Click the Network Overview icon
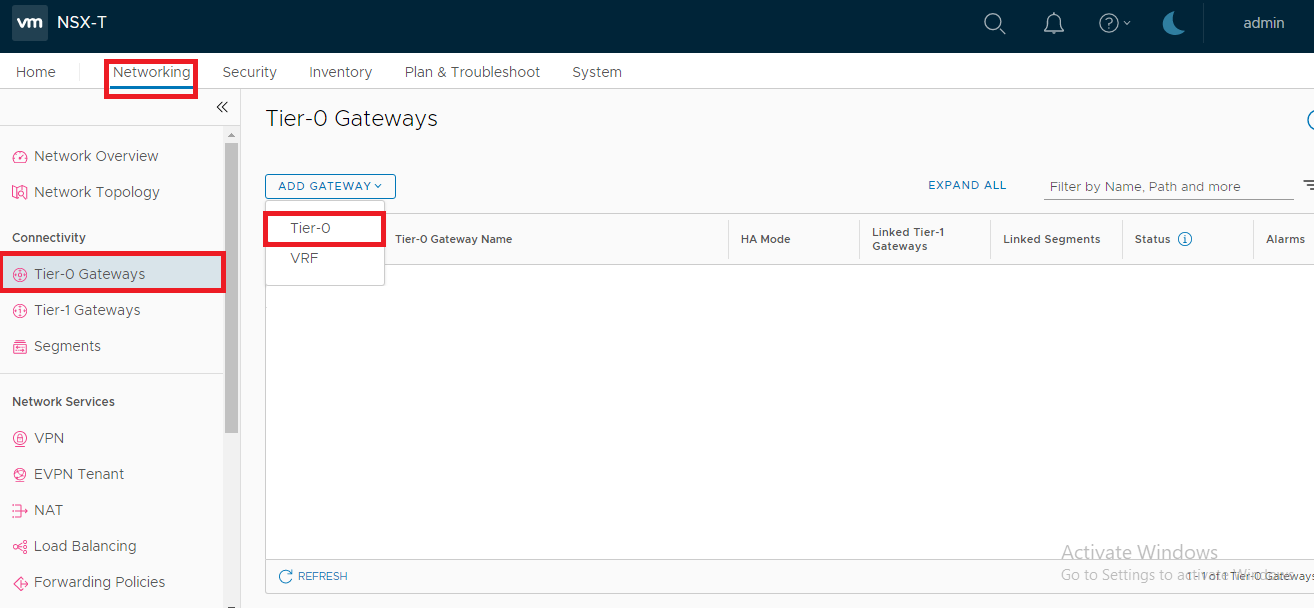Screen dimensions: 1314x608 [20, 157]
